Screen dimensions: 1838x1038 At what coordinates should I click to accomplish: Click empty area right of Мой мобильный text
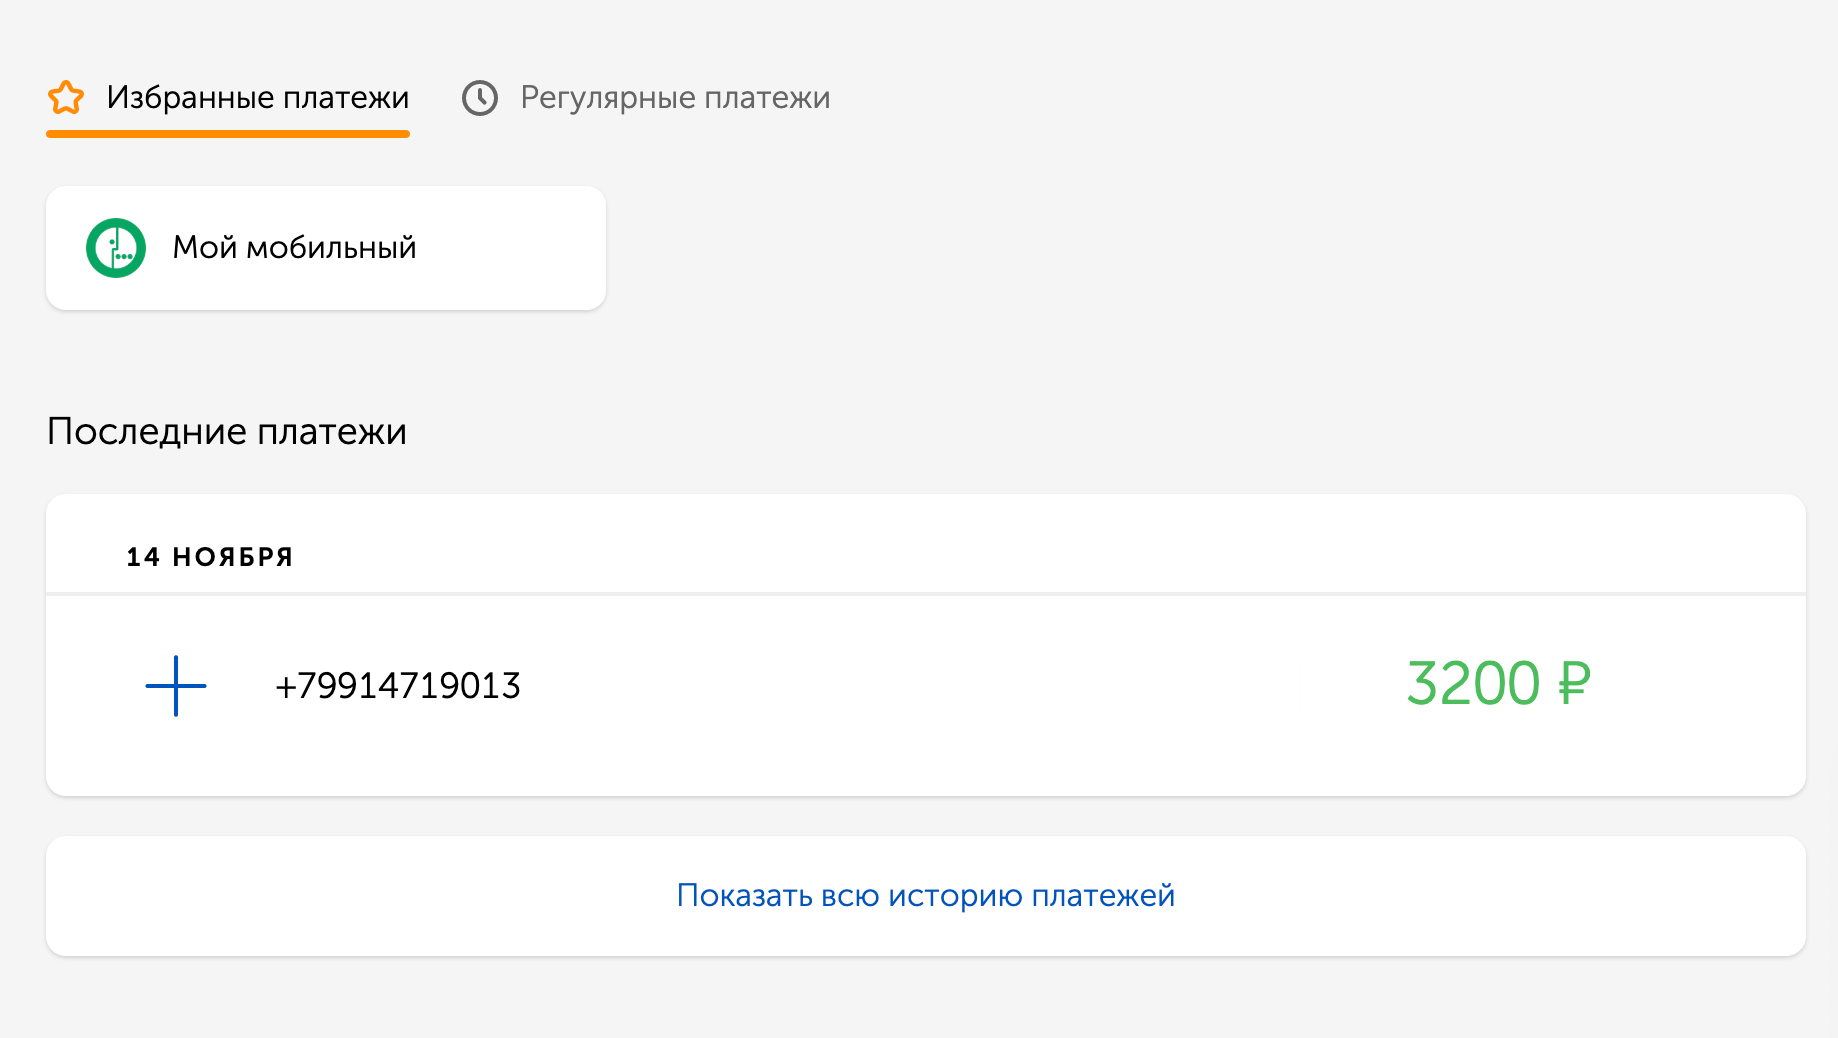pos(510,248)
